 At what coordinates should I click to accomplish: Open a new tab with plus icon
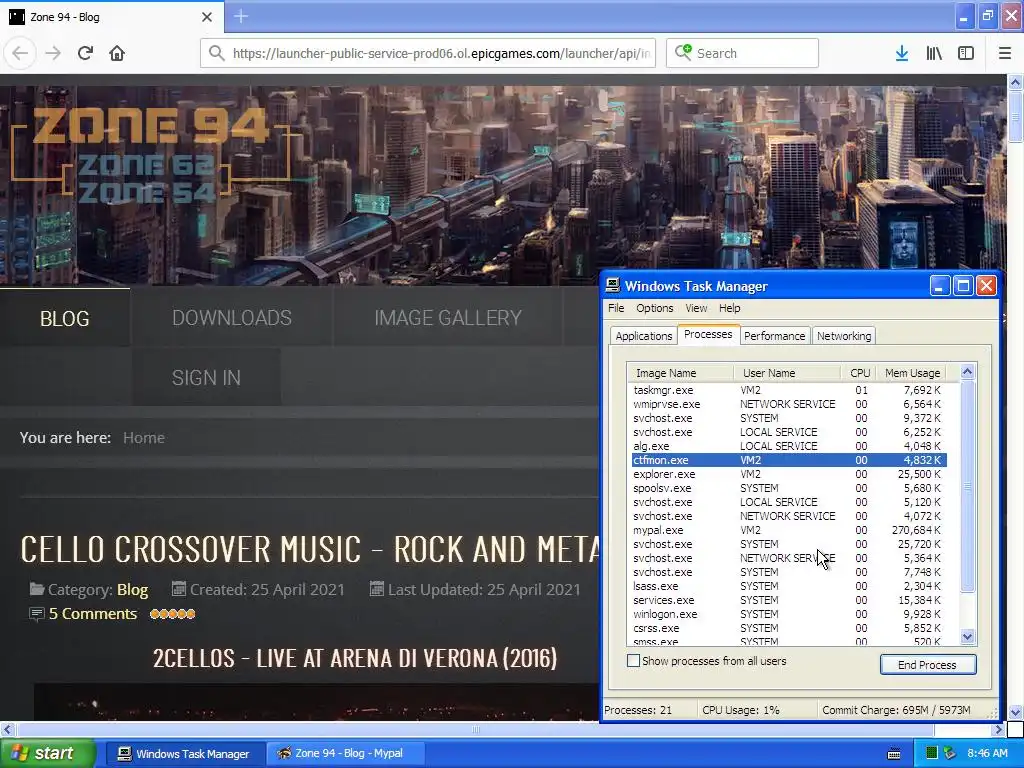pos(241,16)
